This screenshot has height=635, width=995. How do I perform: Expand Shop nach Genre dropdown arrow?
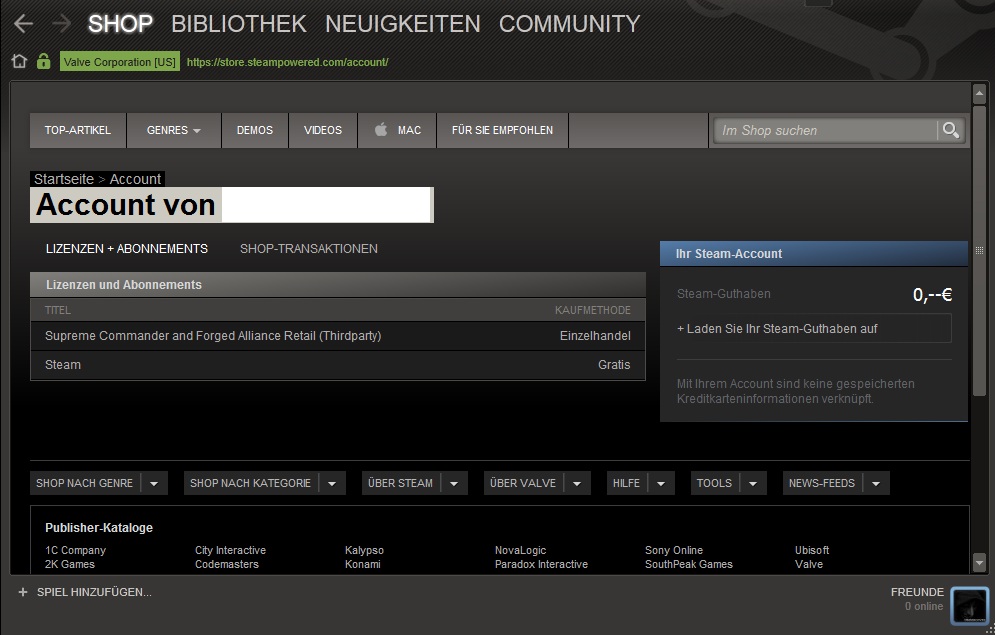tap(154, 483)
